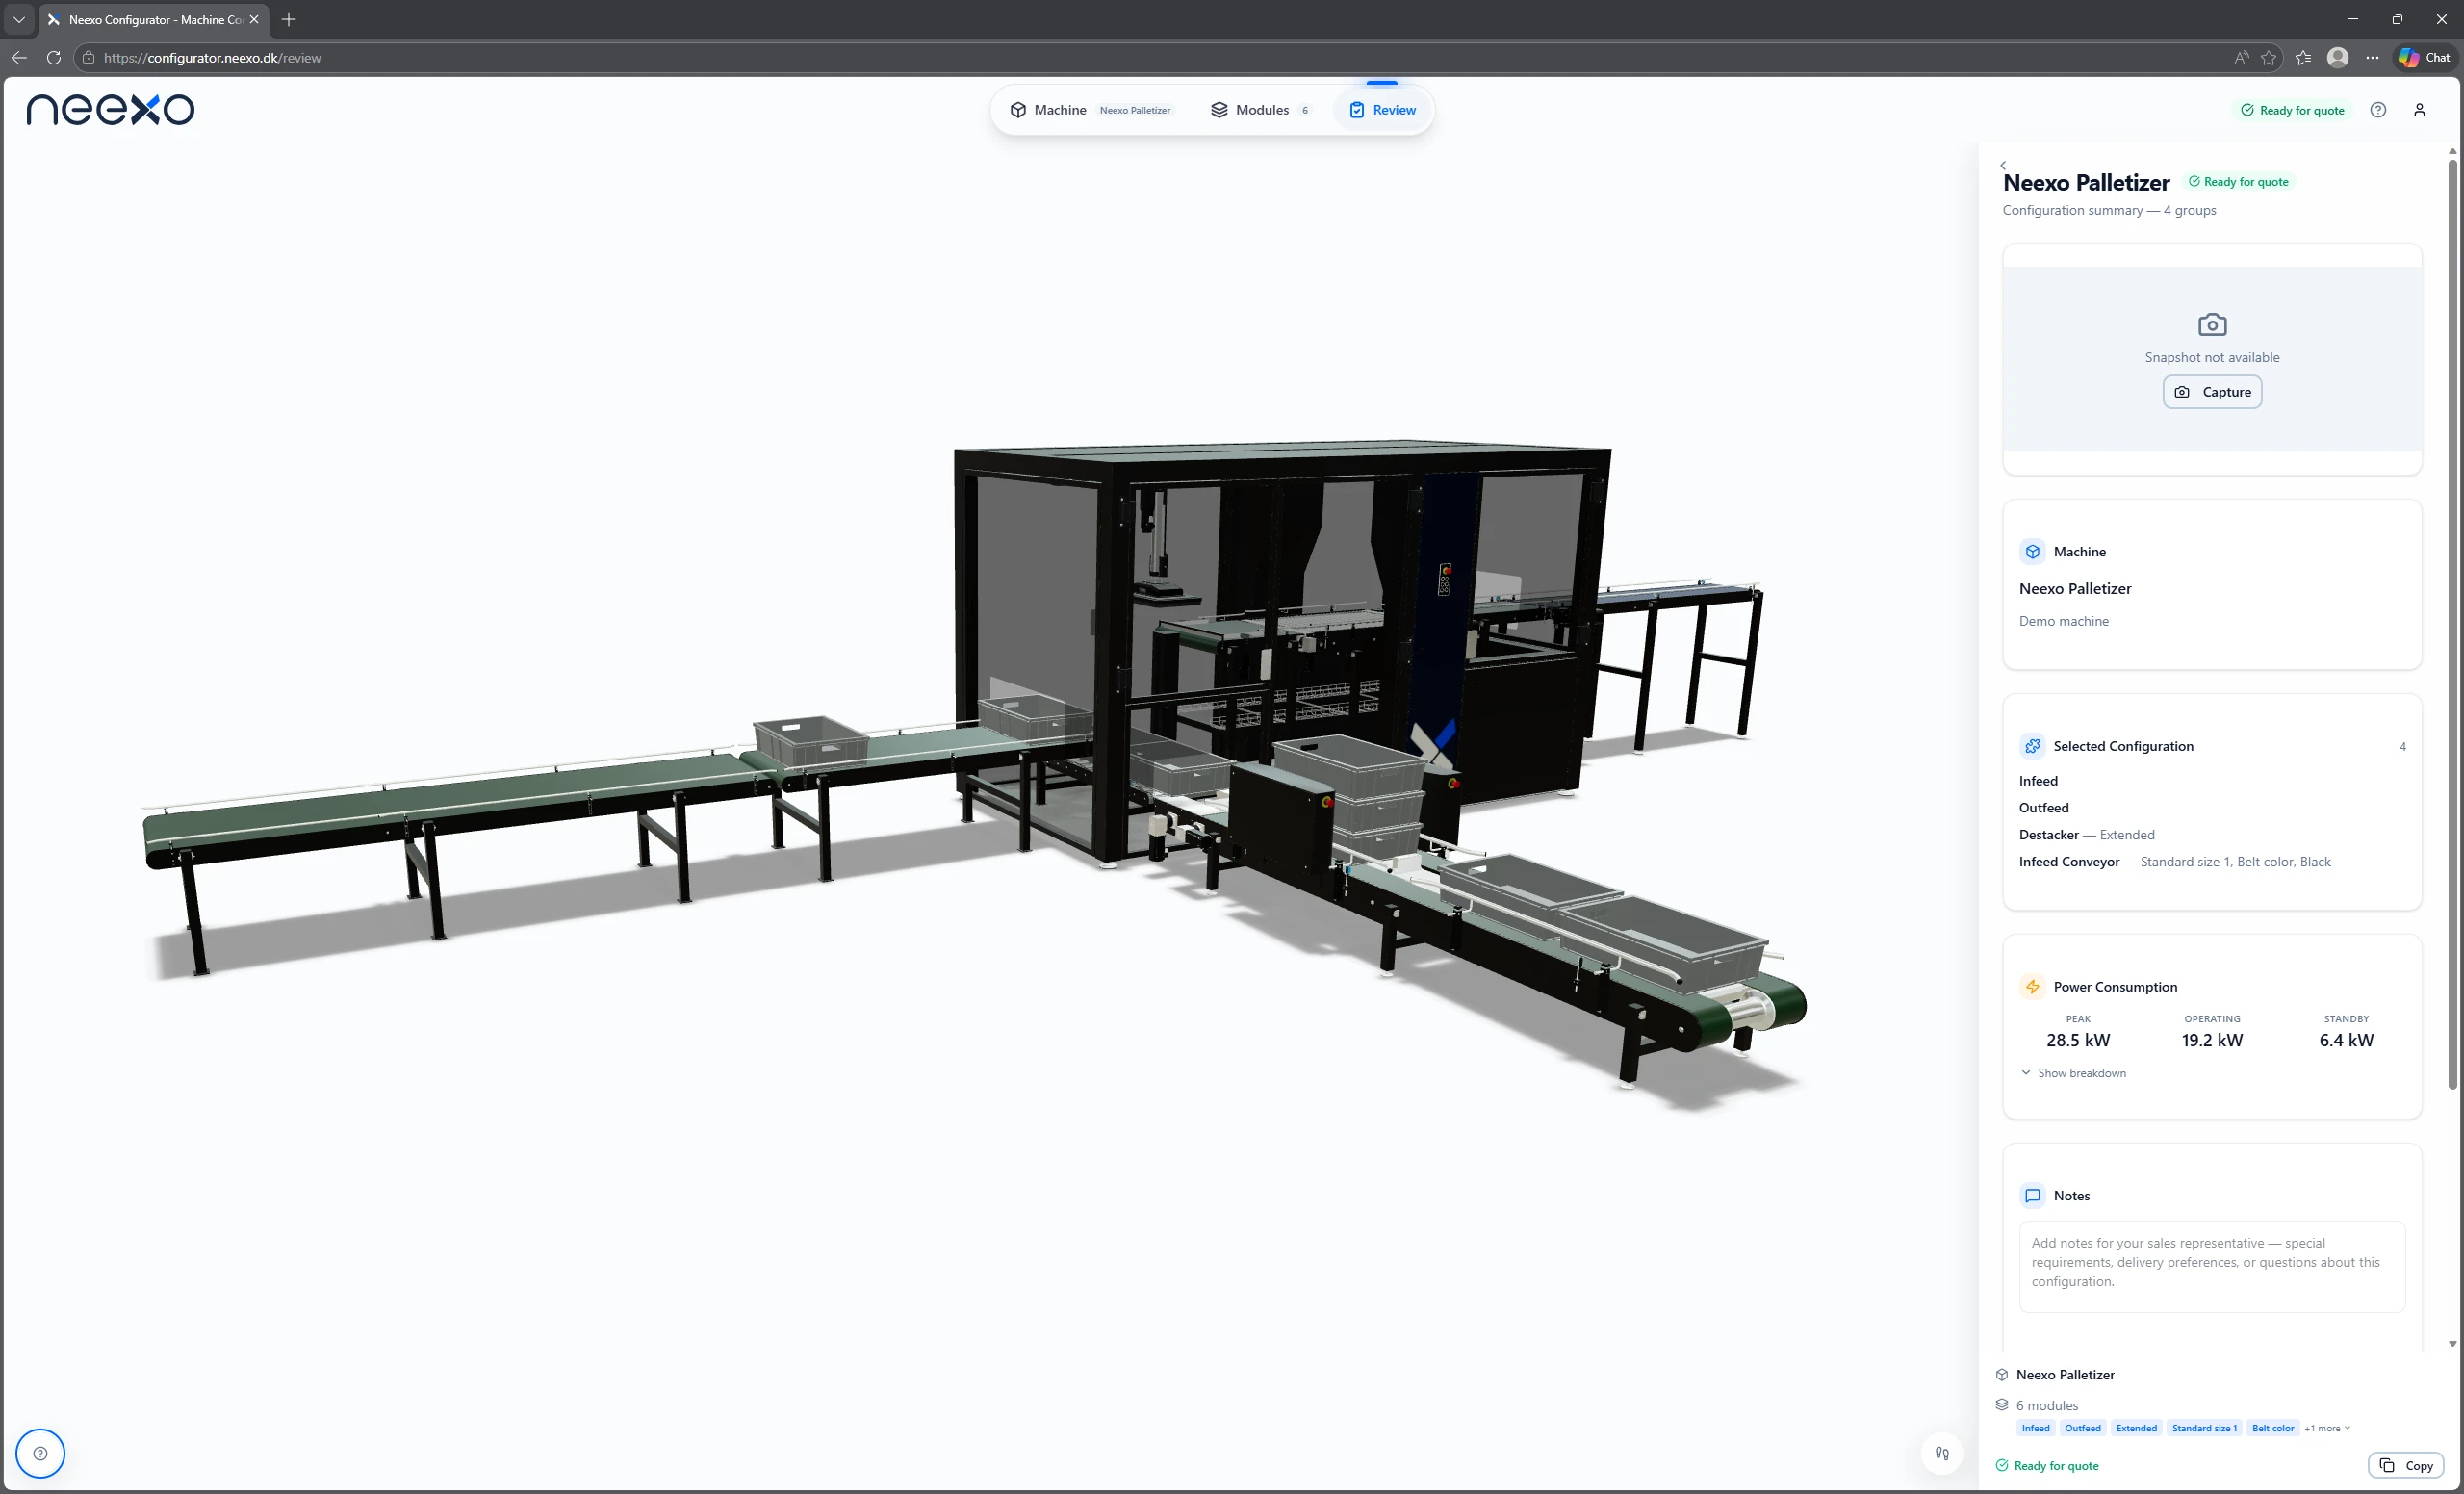Expand Show breakdown for power consumption

(x=2073, y=1073)
